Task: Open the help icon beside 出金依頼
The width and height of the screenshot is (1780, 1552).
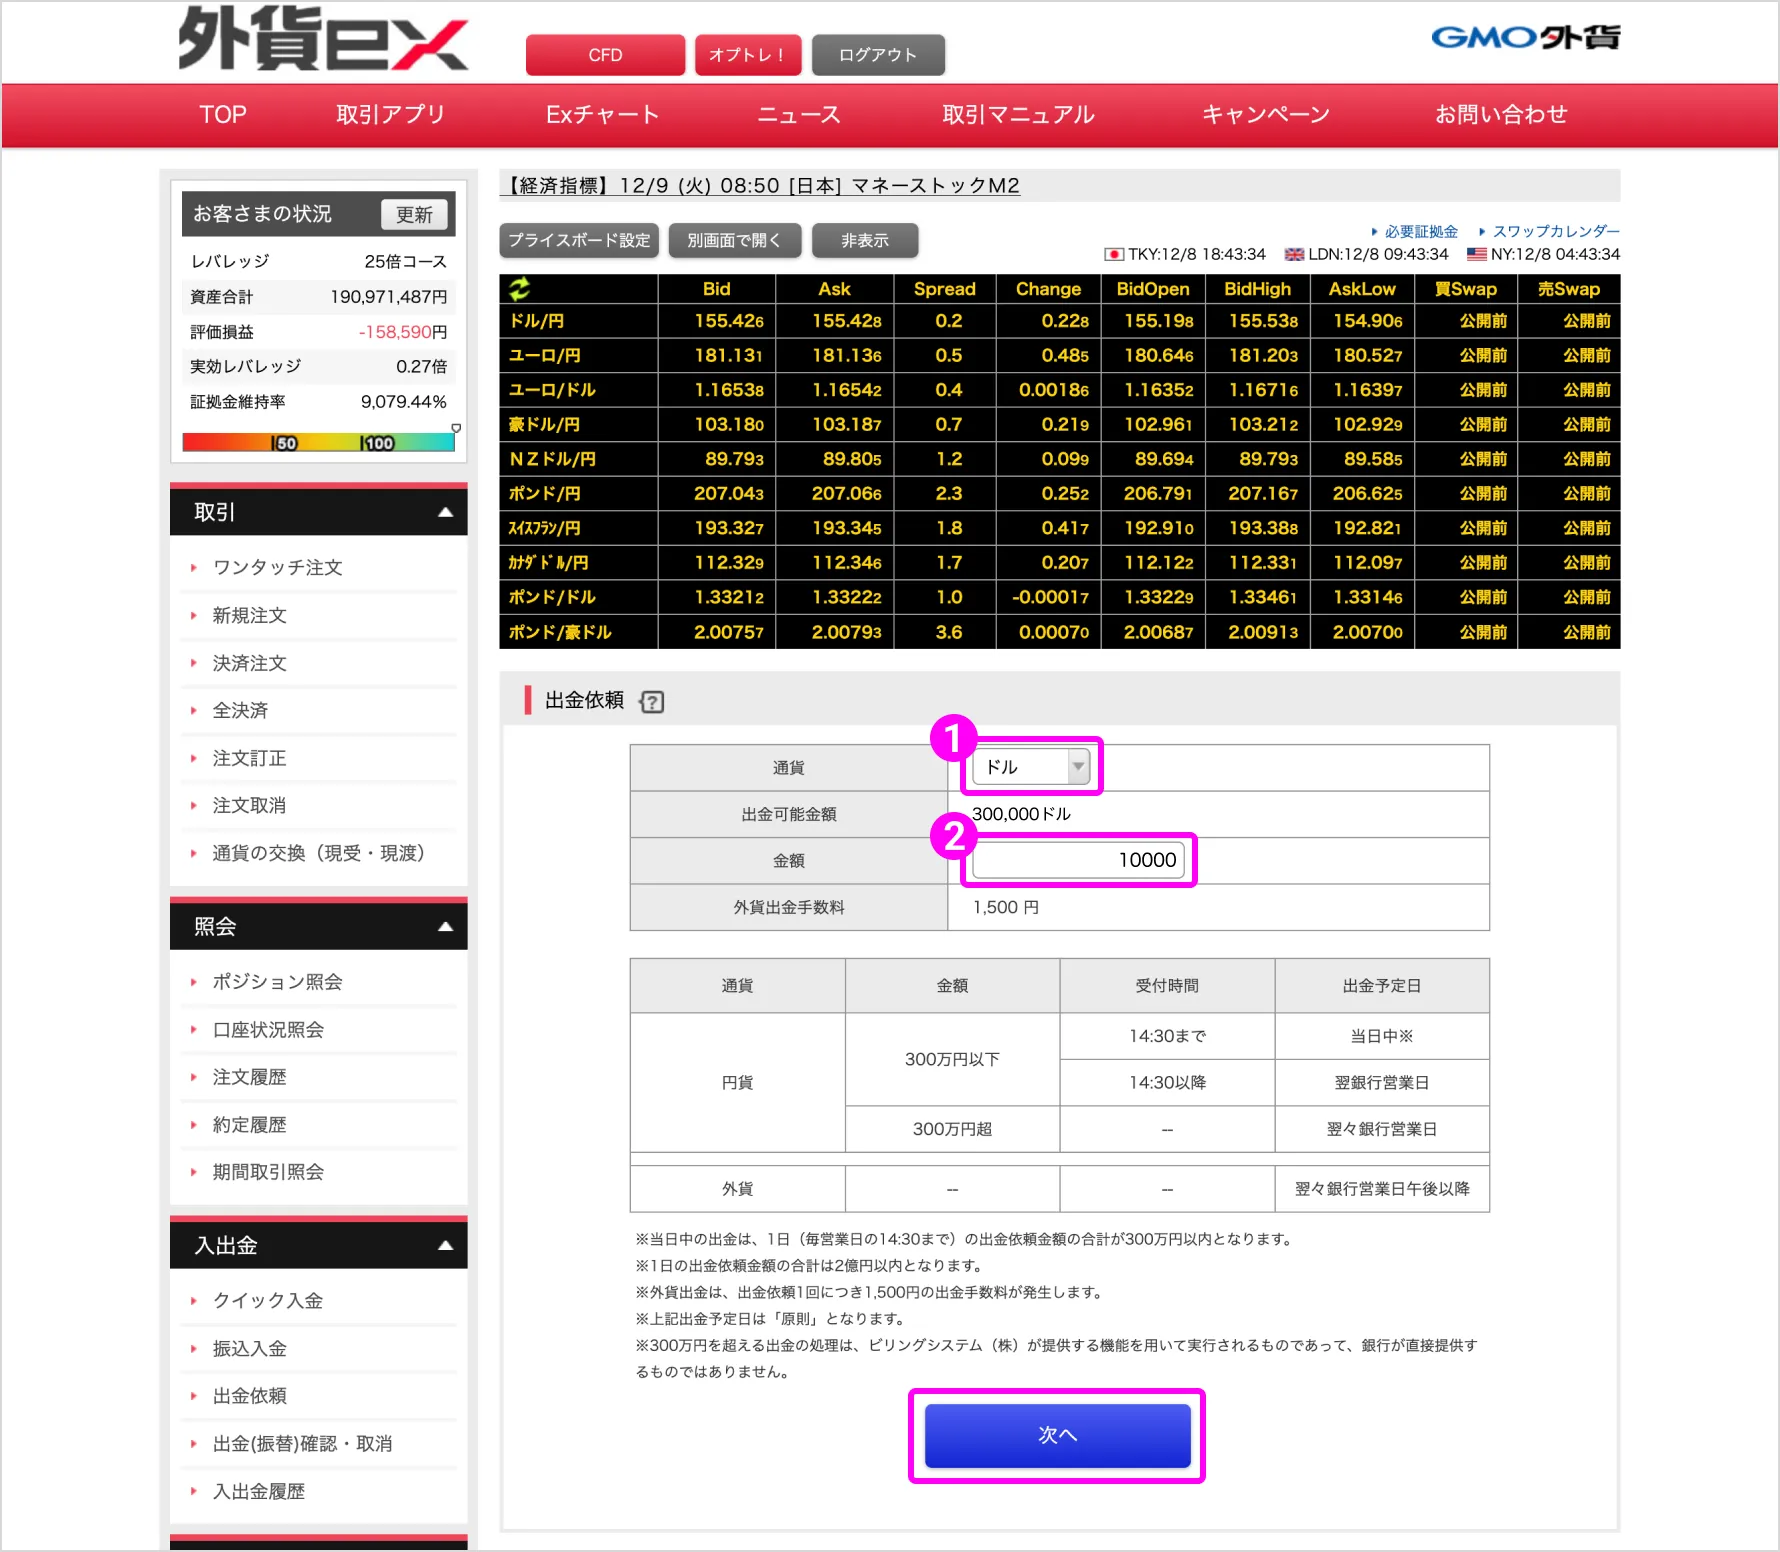Action: [652, 702]
